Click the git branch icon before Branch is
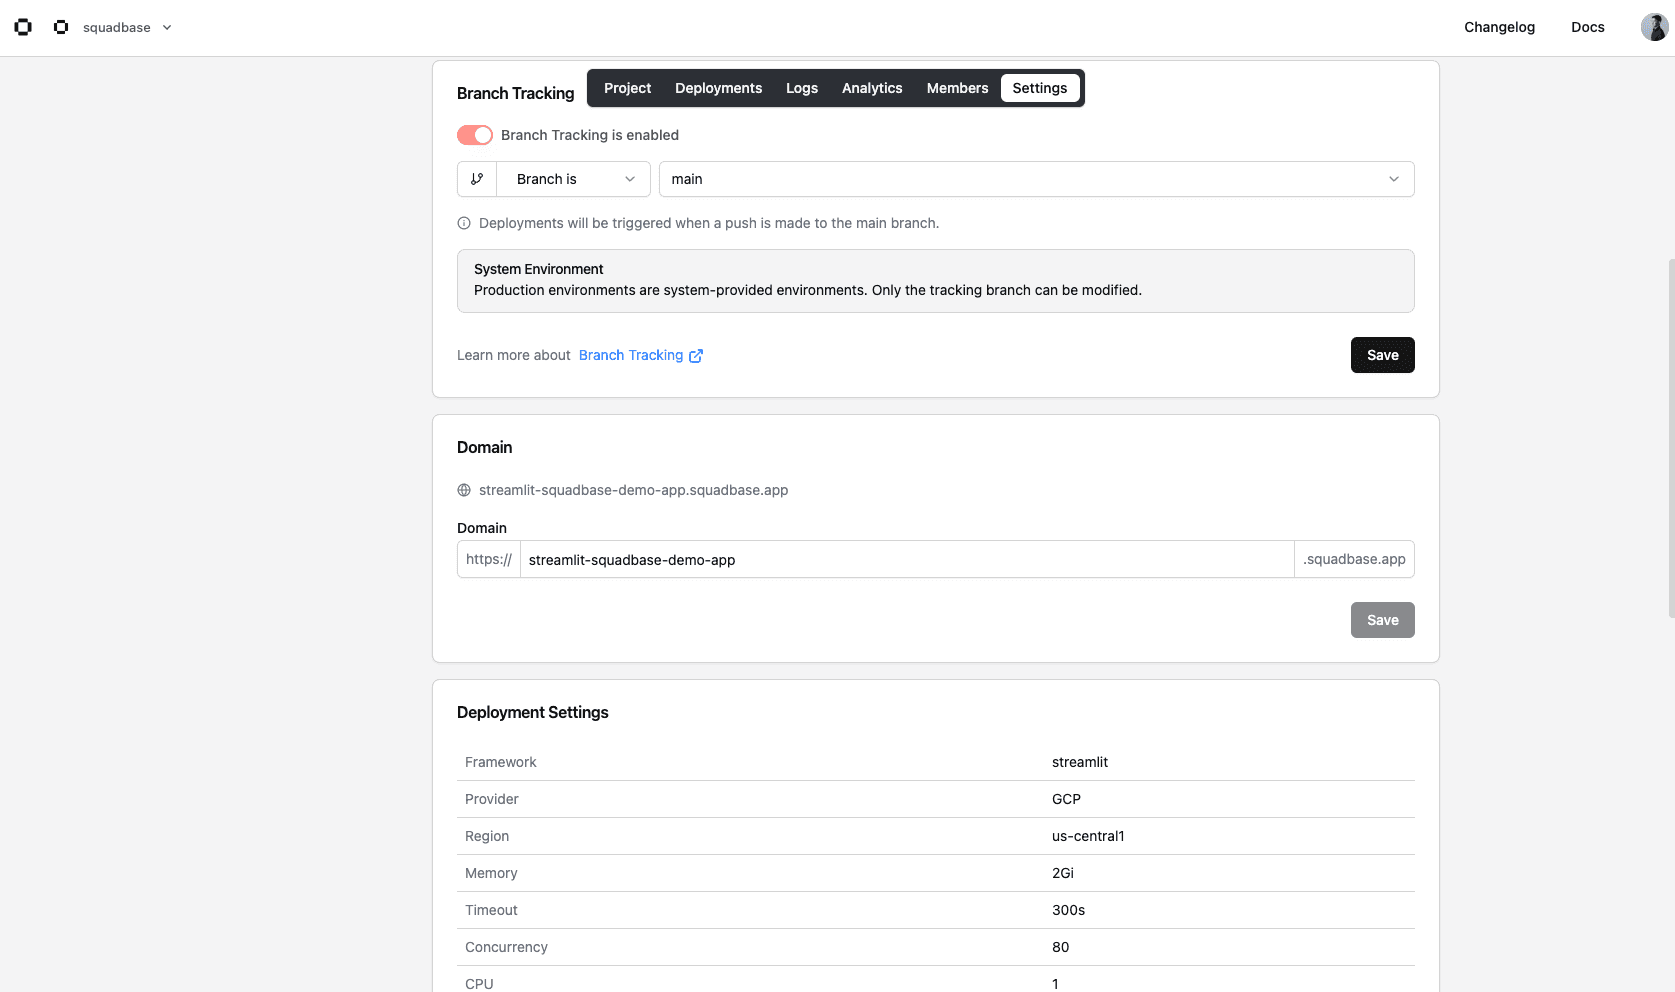 (x=477, y=179)
